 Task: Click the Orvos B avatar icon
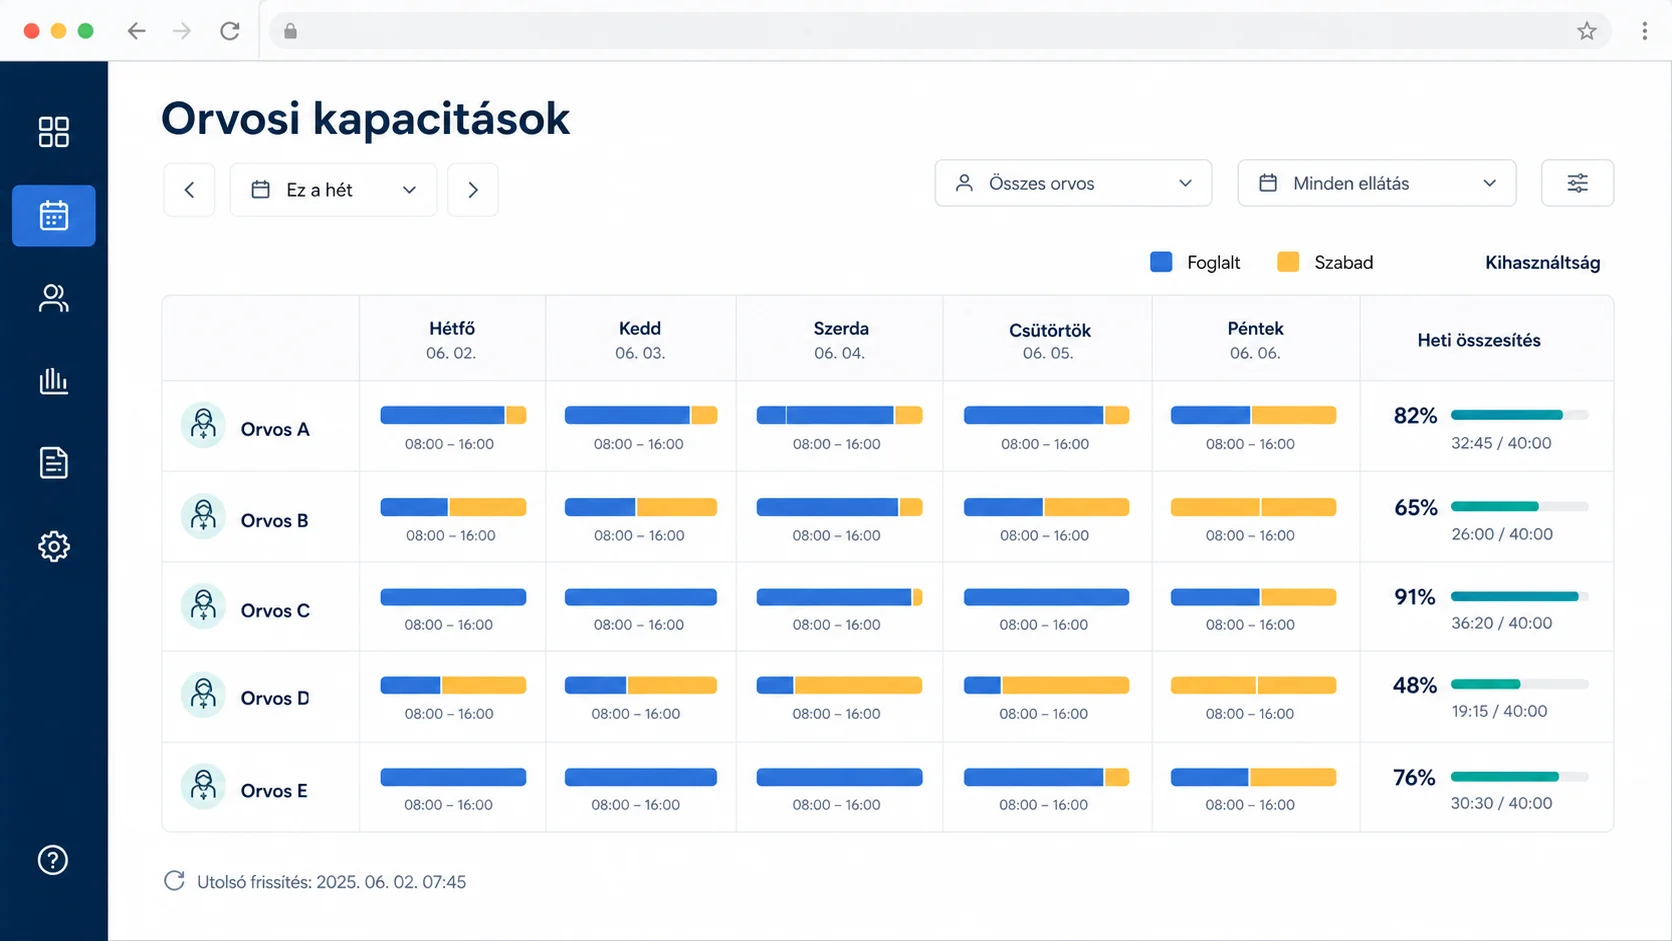203,516
